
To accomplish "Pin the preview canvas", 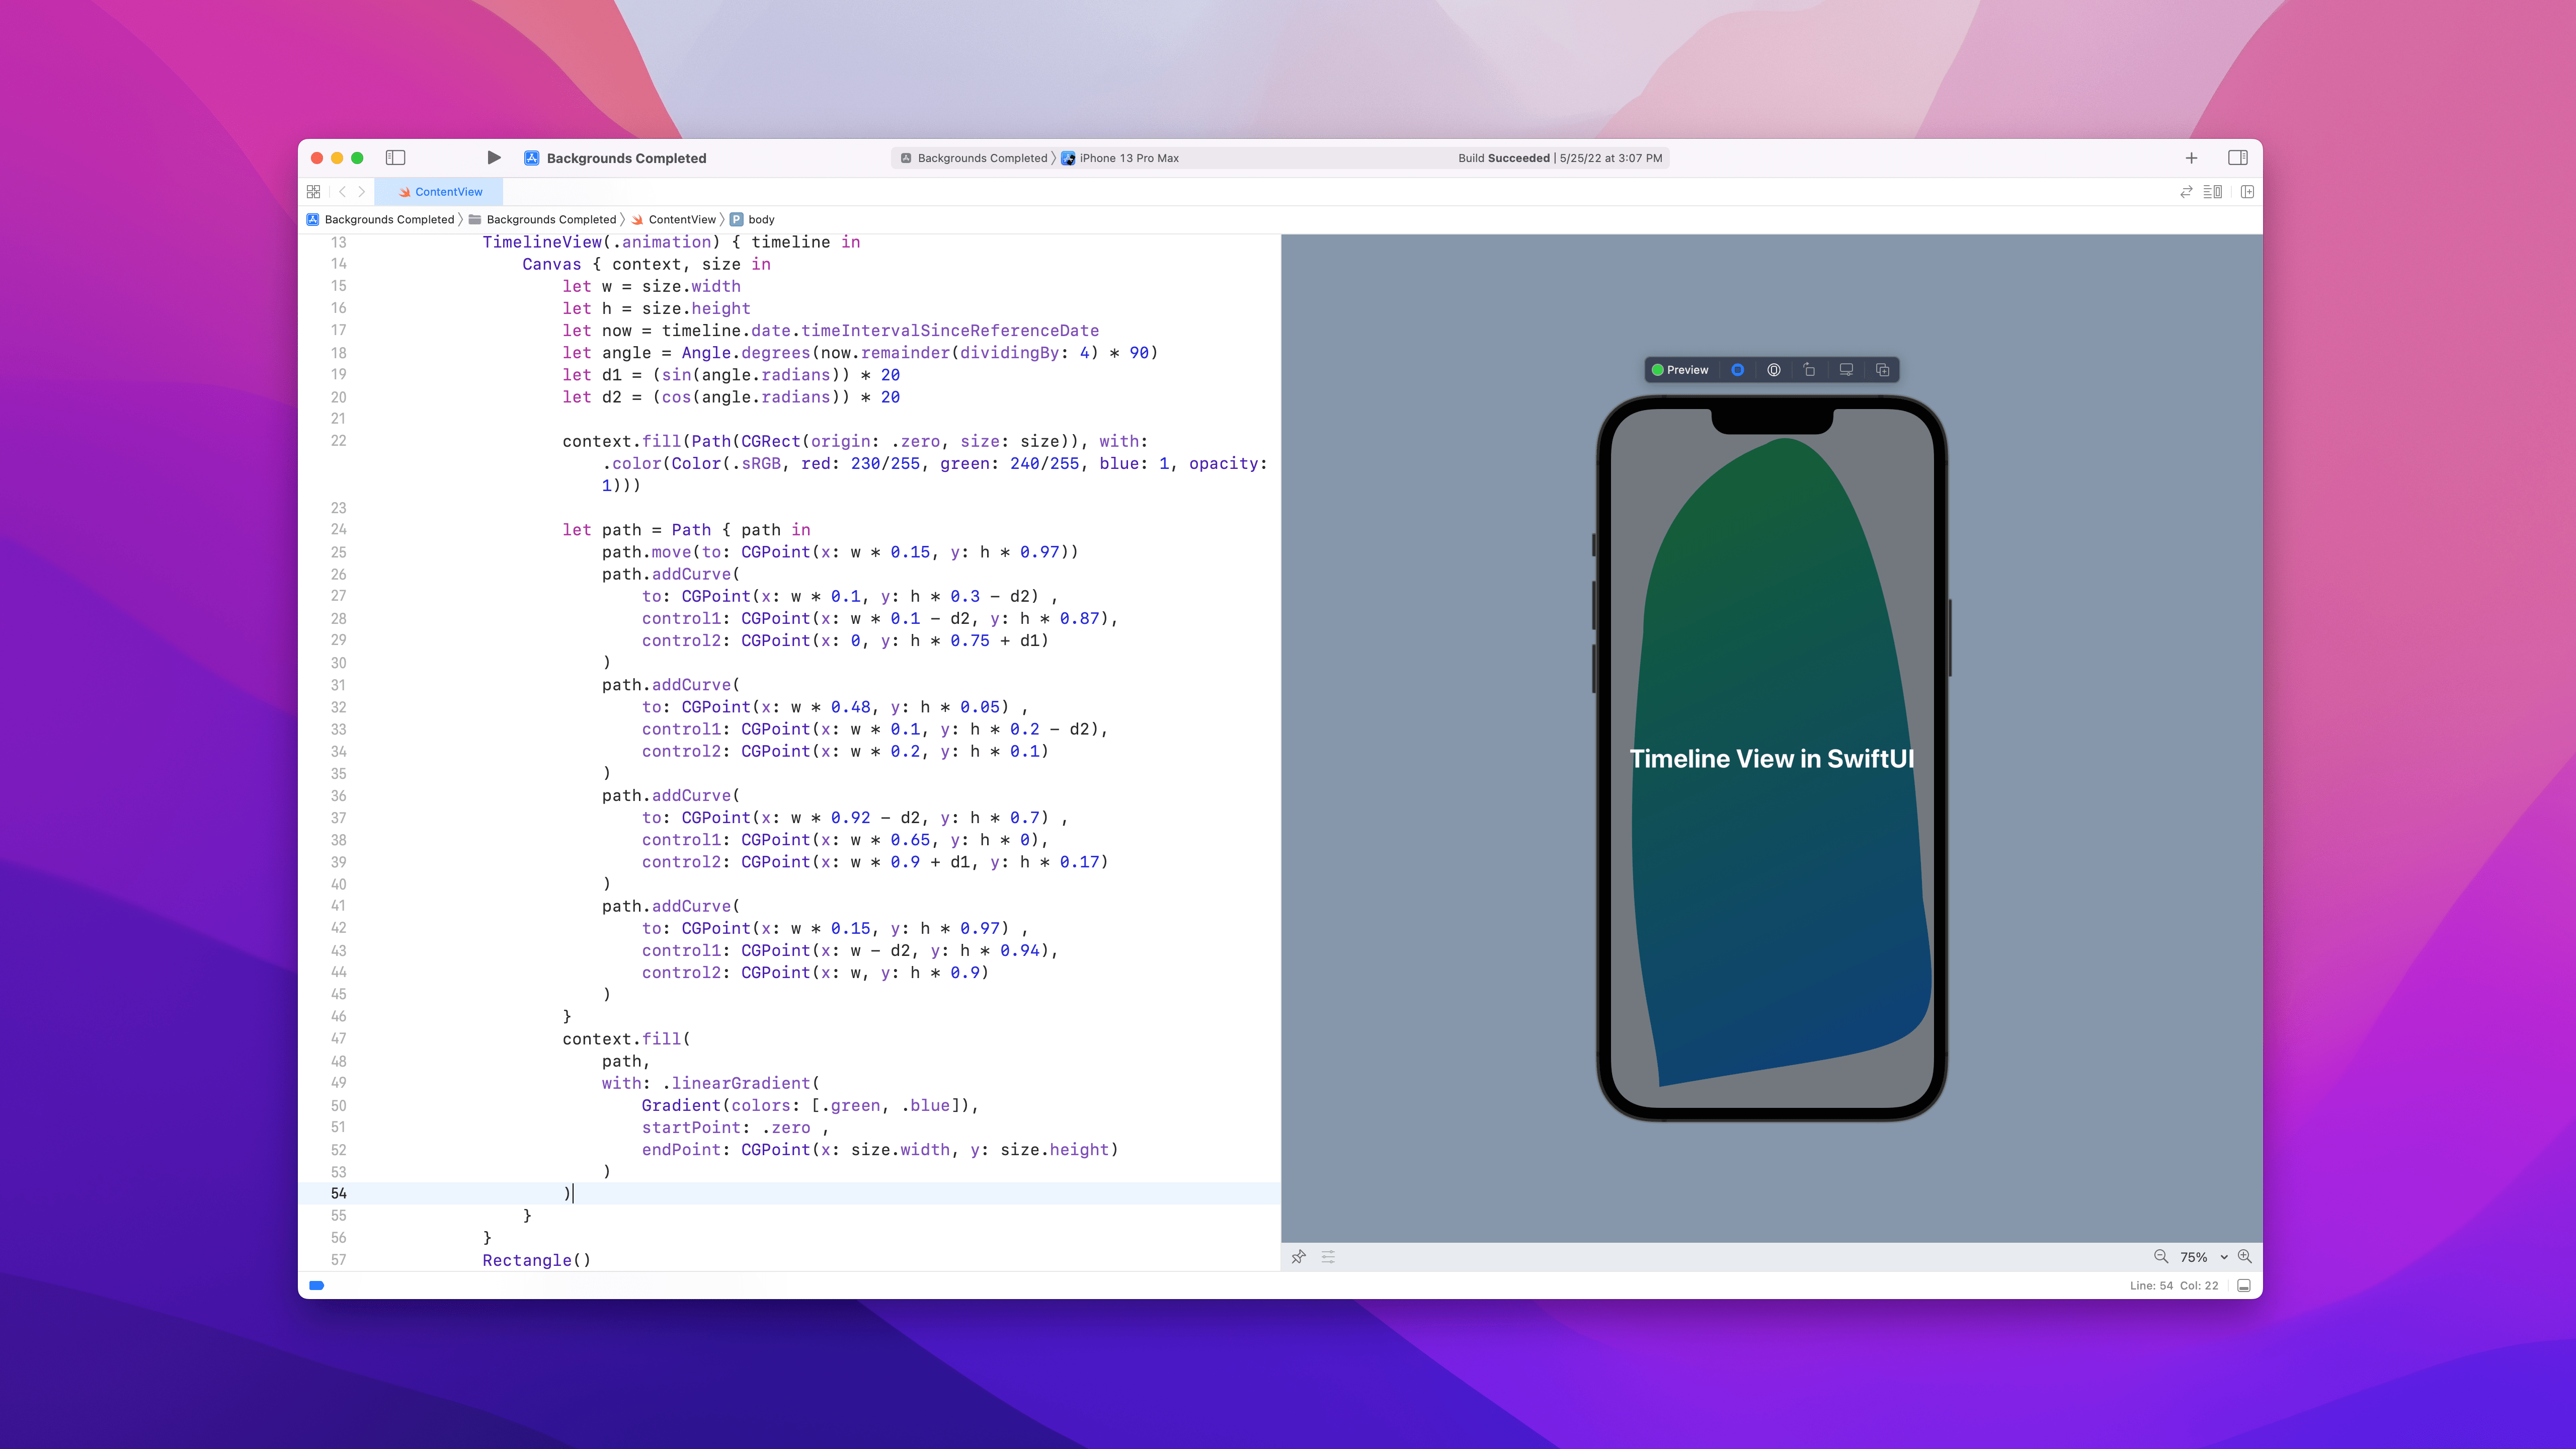I will click(x=1298, y=1257).
